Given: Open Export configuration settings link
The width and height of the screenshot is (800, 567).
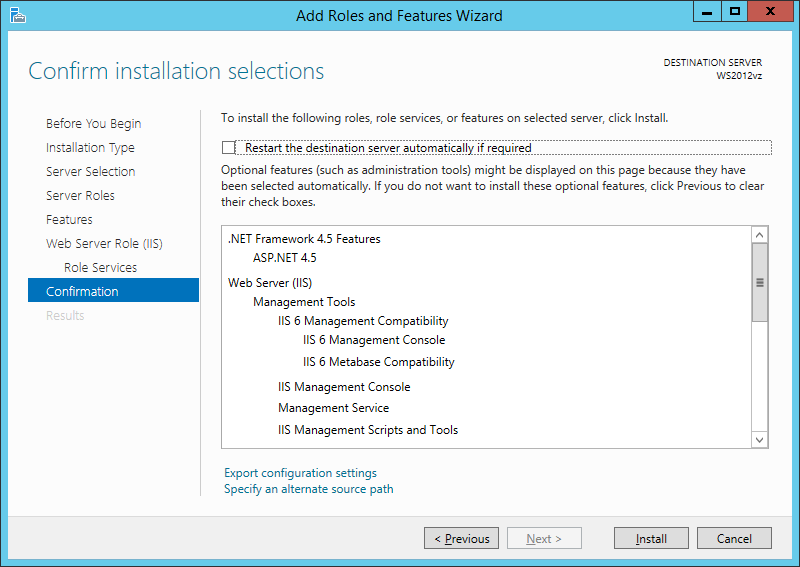Looking at the screenshot, I should pos(300,473).
